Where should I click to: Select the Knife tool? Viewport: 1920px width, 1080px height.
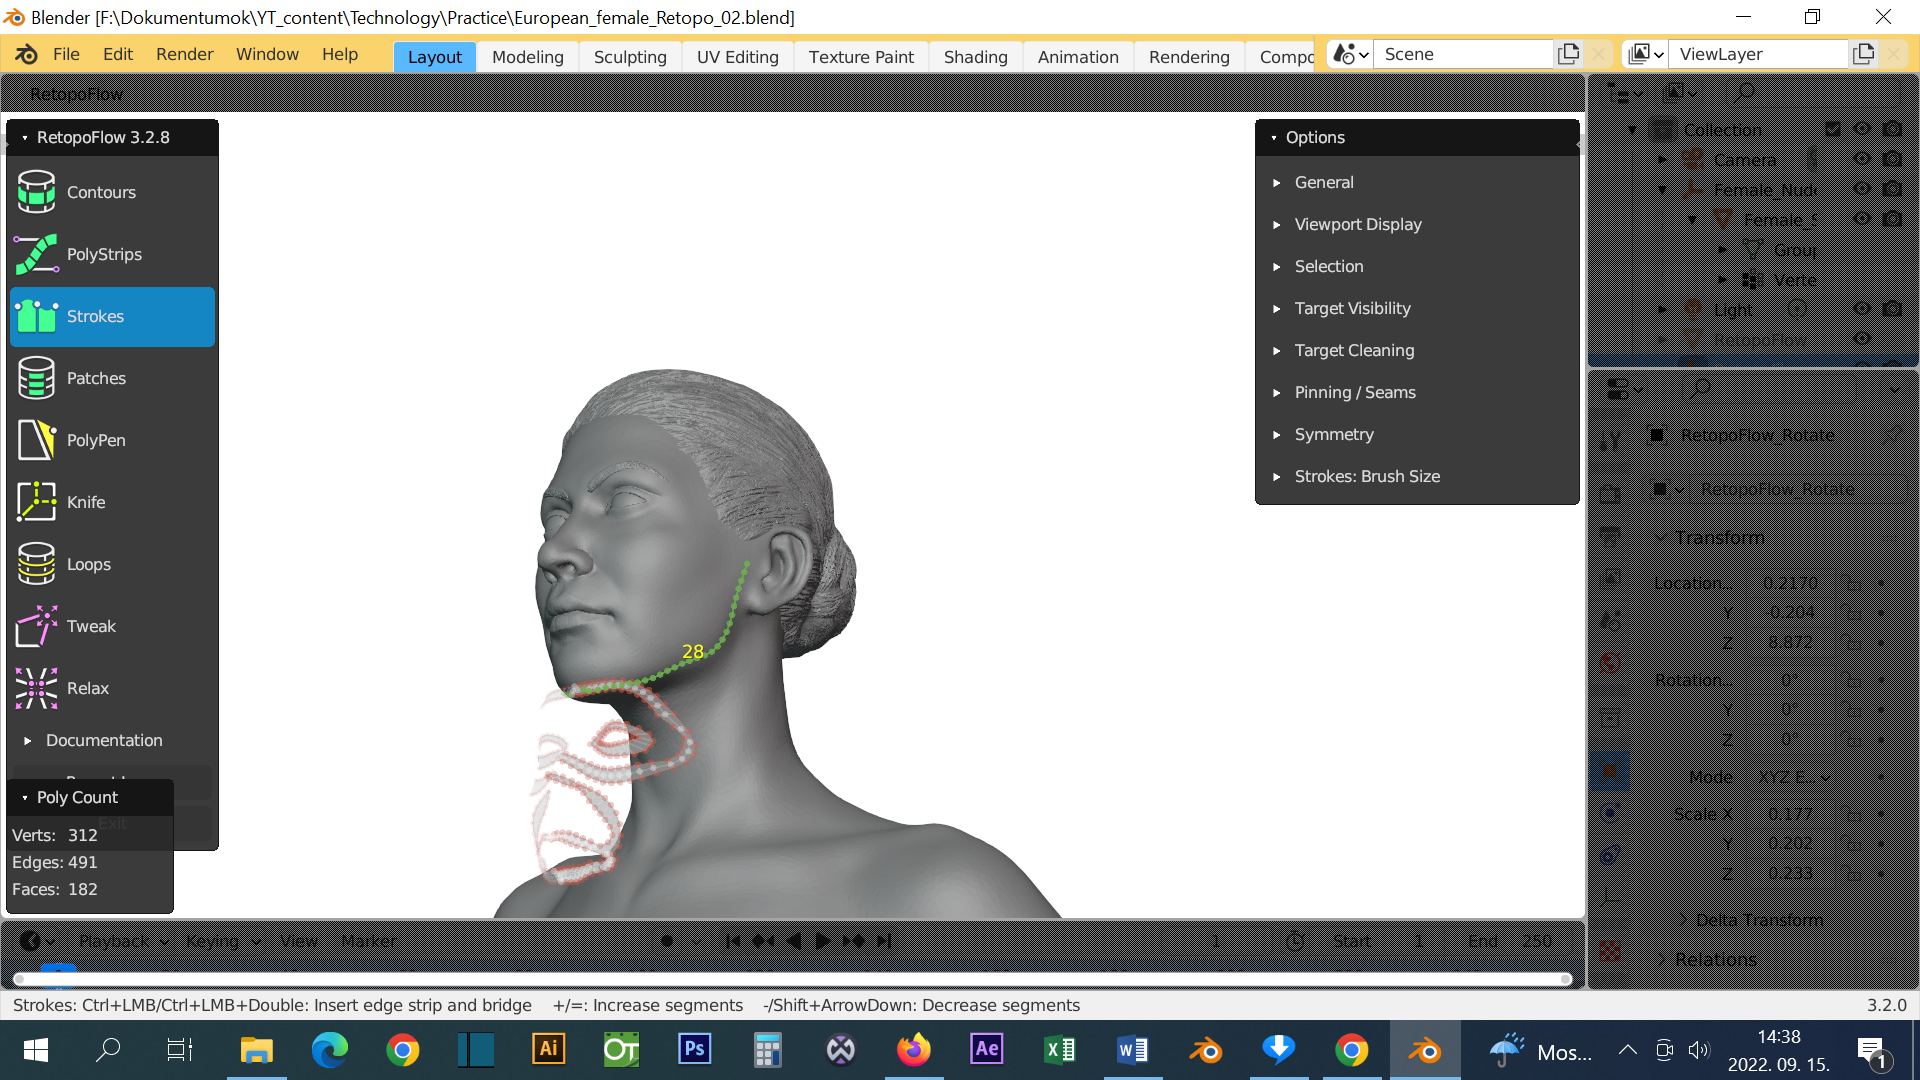tap(85, 502)
